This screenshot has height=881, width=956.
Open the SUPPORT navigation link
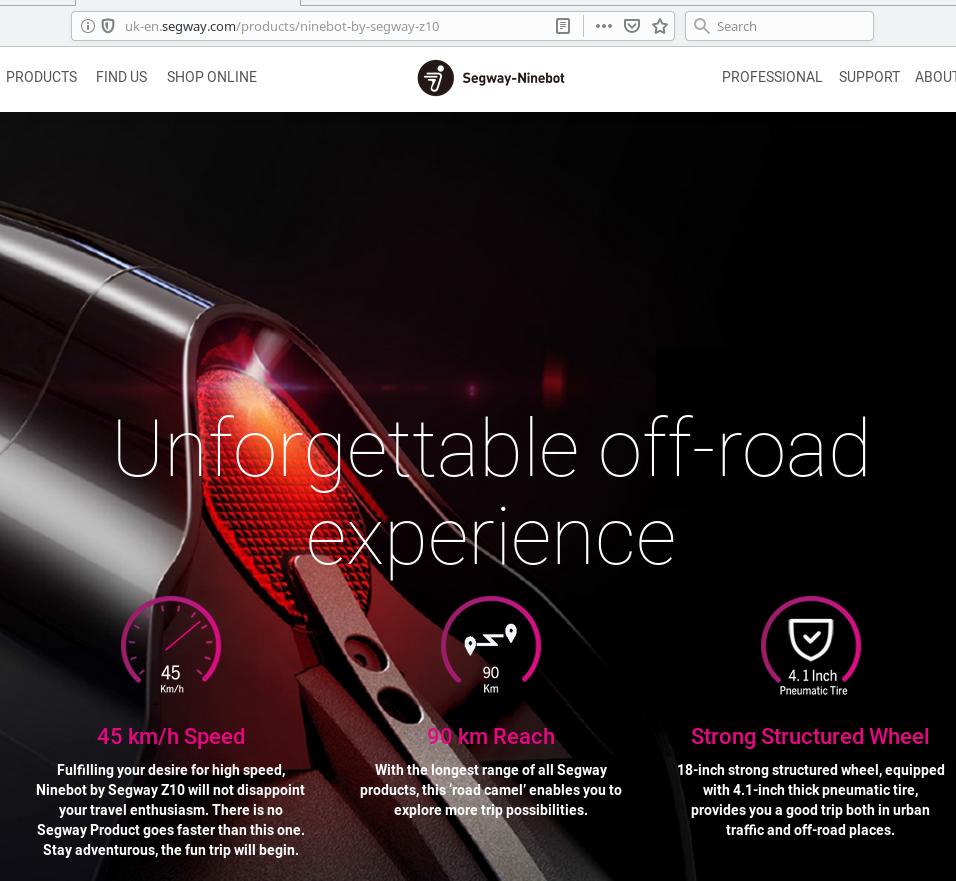tap(869, 77)
